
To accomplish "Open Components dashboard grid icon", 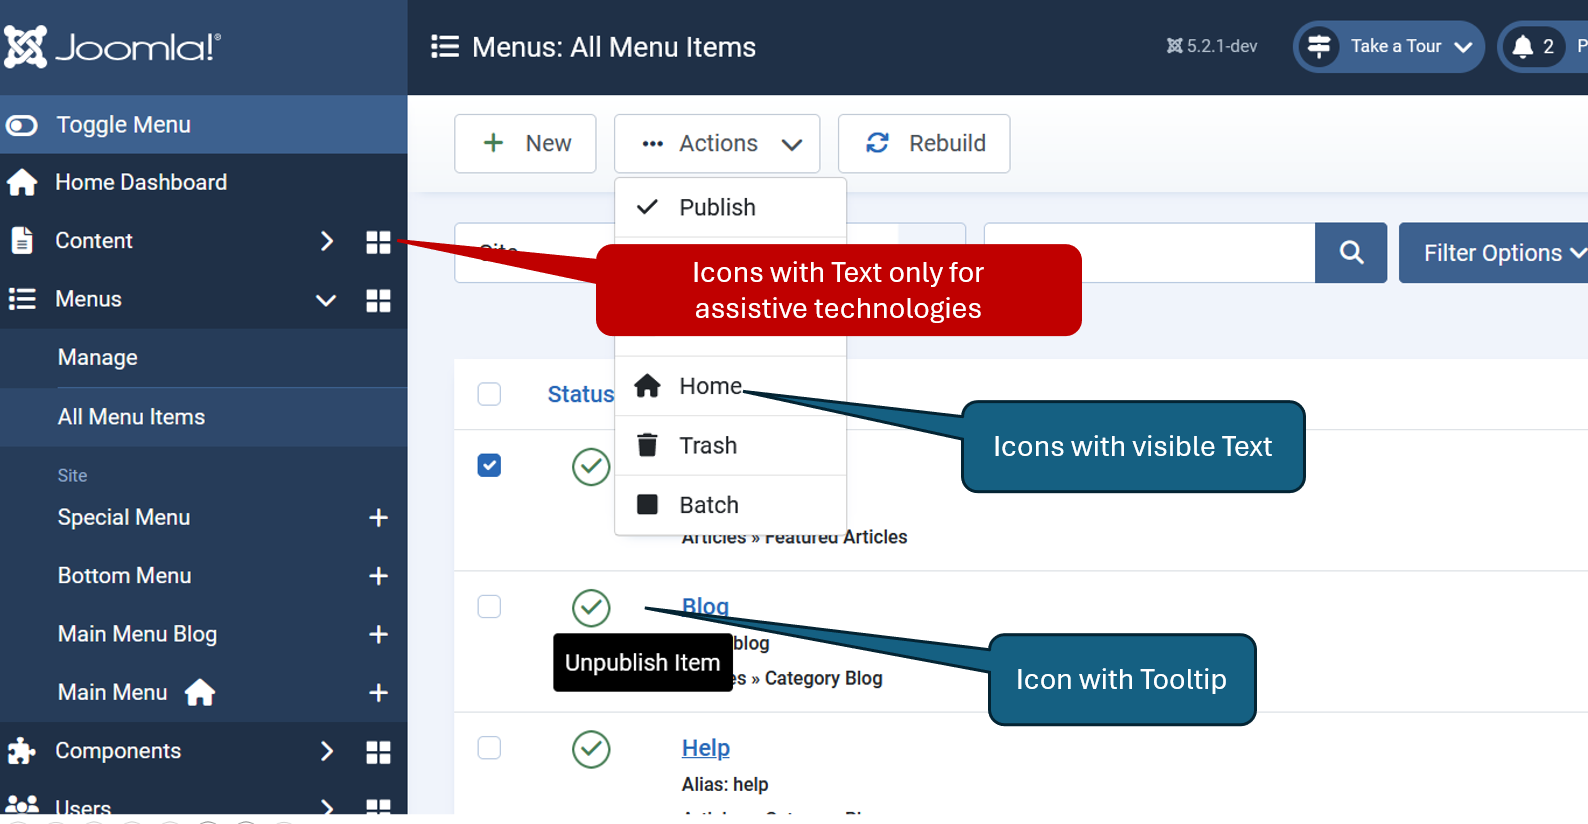I will [378, 752].
